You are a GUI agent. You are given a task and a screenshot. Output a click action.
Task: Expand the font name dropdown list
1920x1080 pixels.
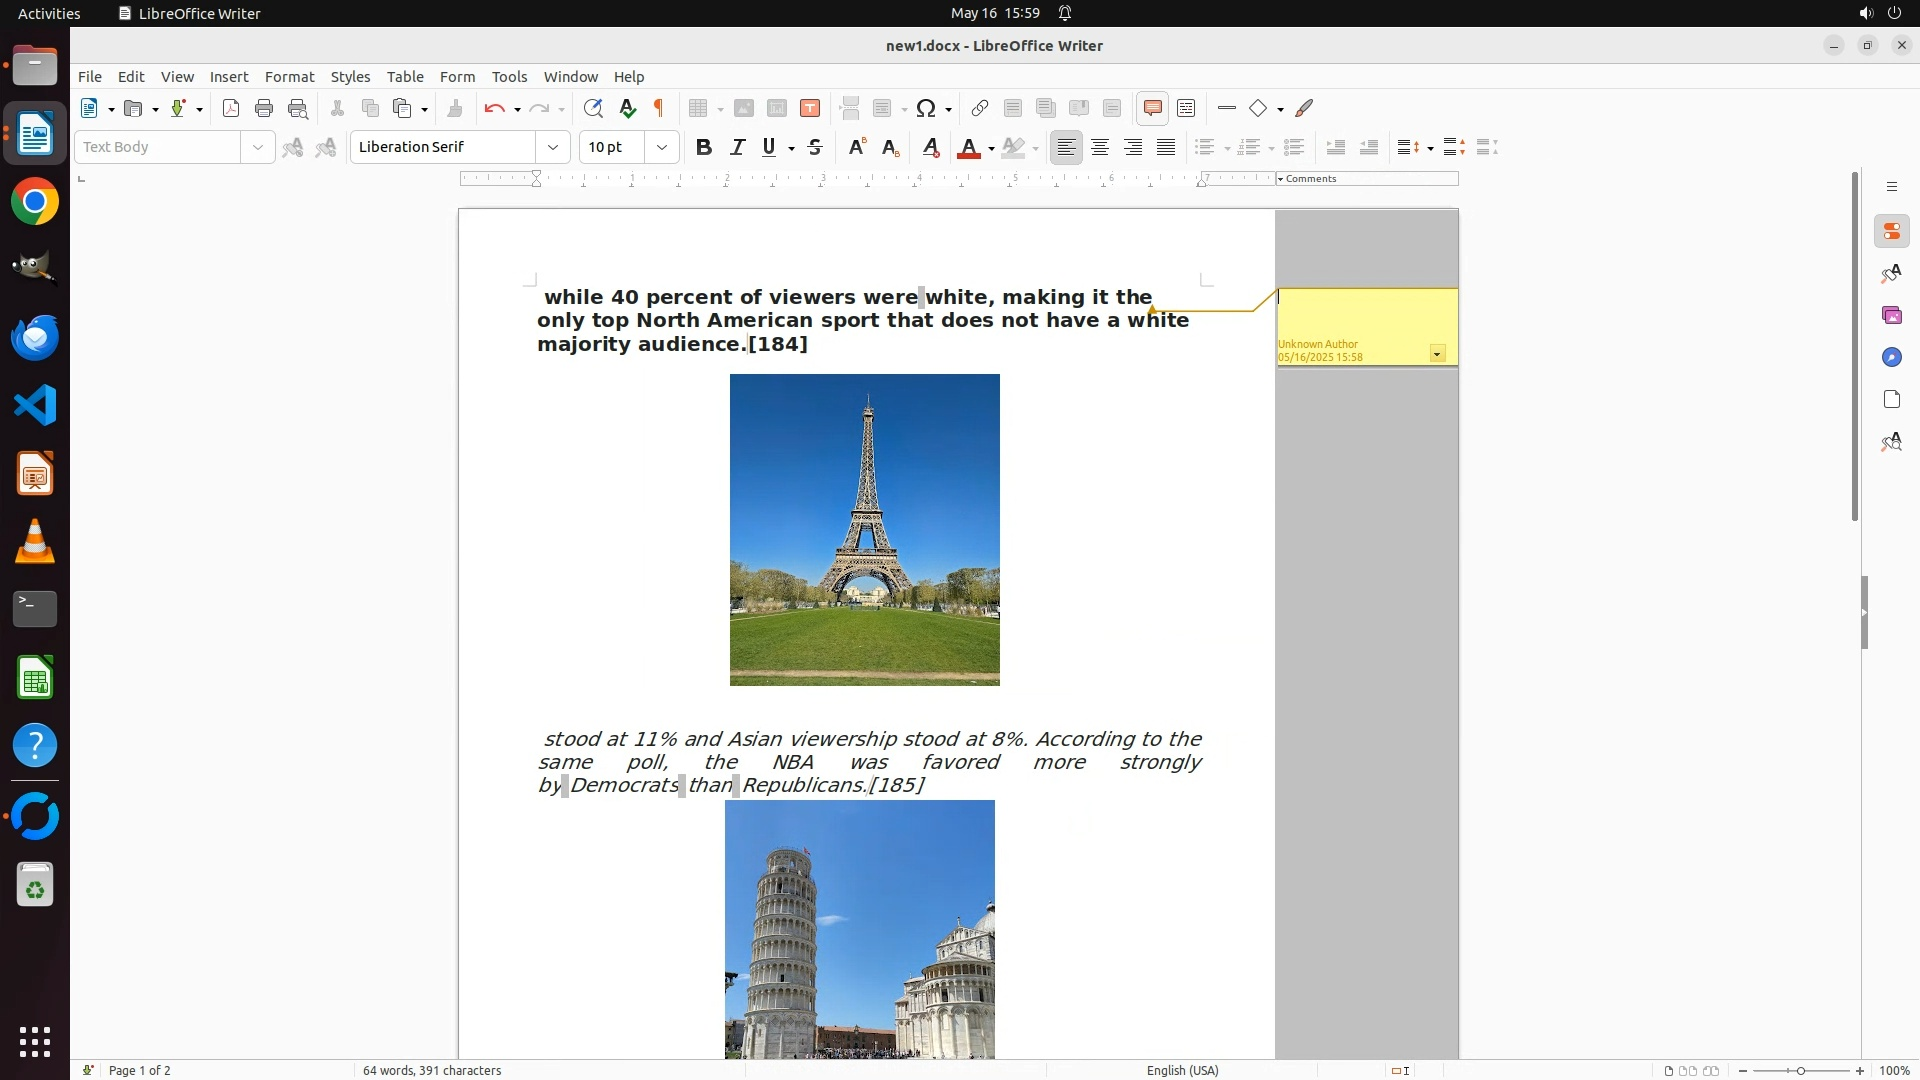[x=553, y=148]
